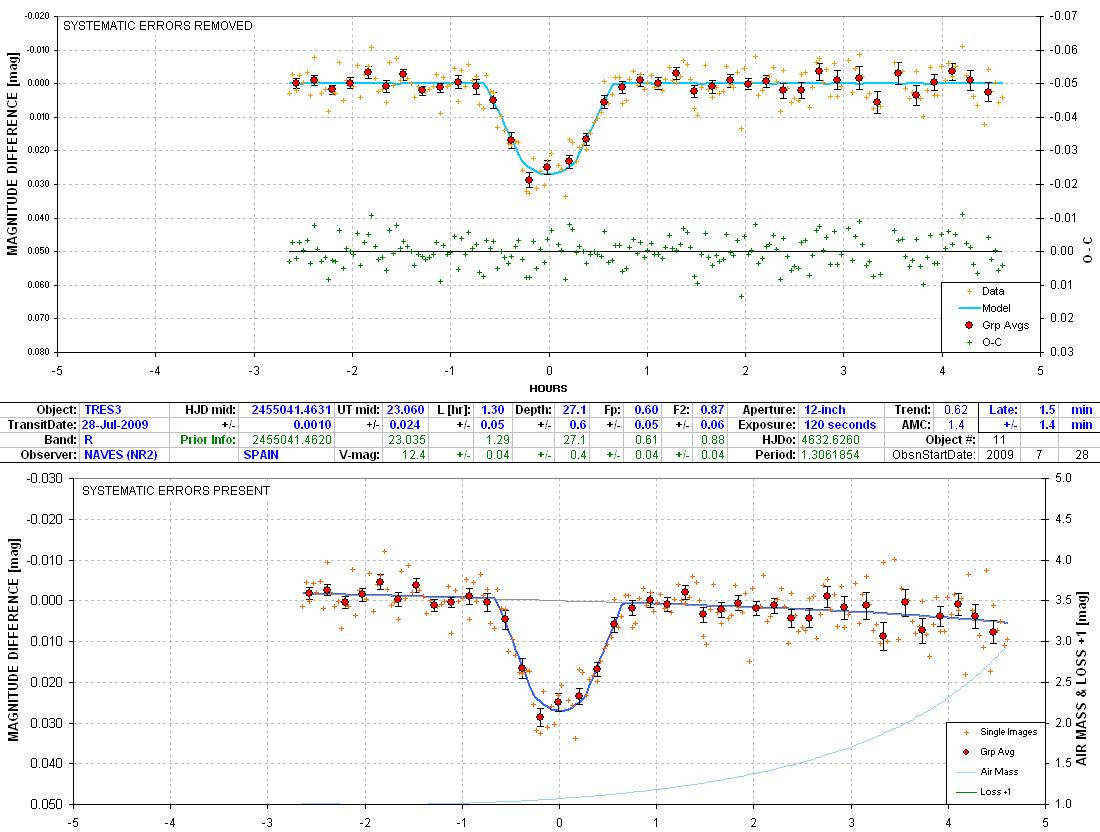Select the transit date cell '28-Jul-2009'
Viewport: 1100px width, 832px height.
pos(114,424)
